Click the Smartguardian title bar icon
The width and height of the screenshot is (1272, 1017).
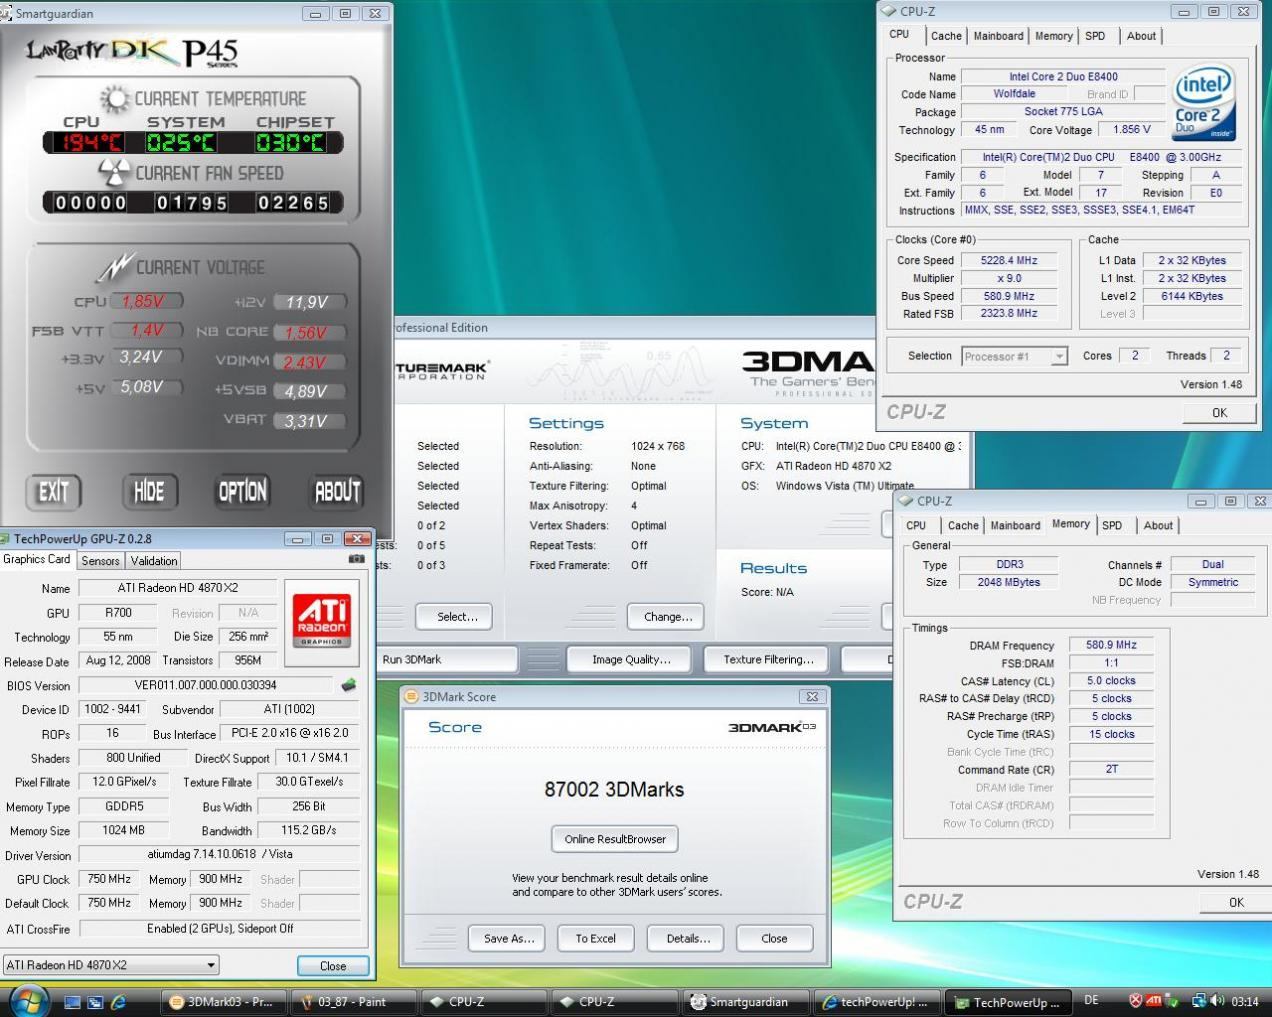pyautogui.click(x=6, y=13)
